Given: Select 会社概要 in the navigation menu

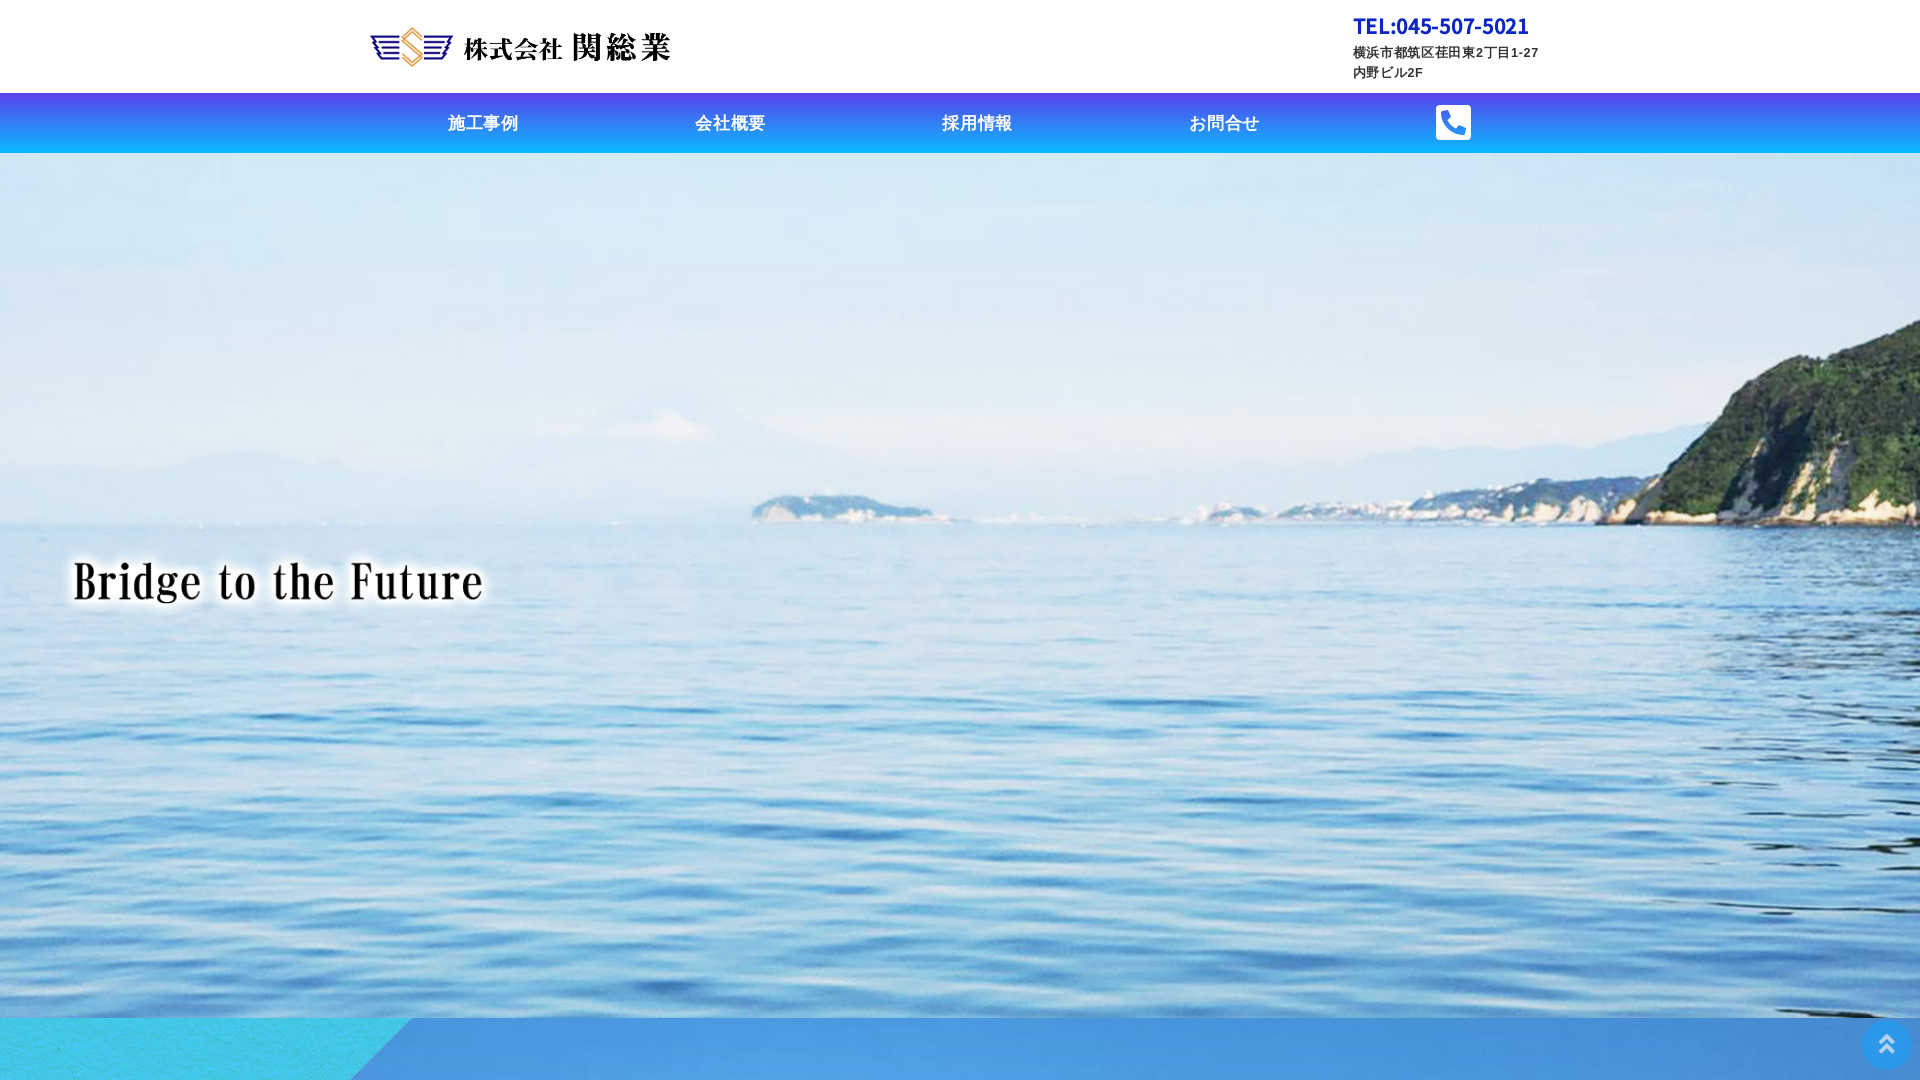Looking at the screenshot, I should tap(730, 122).
